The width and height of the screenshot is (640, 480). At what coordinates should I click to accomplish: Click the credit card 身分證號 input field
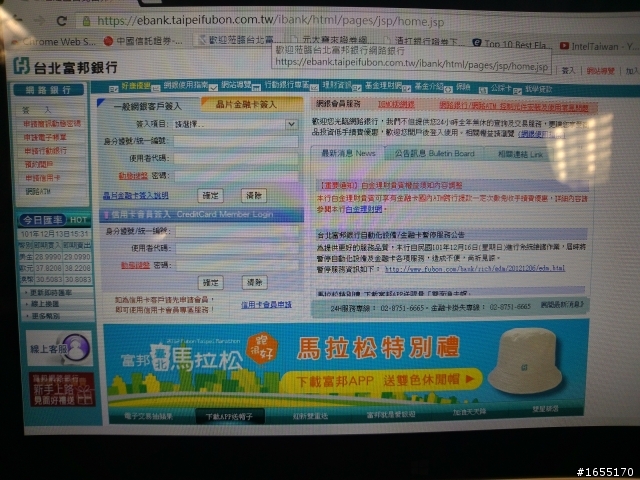(237, 231)
